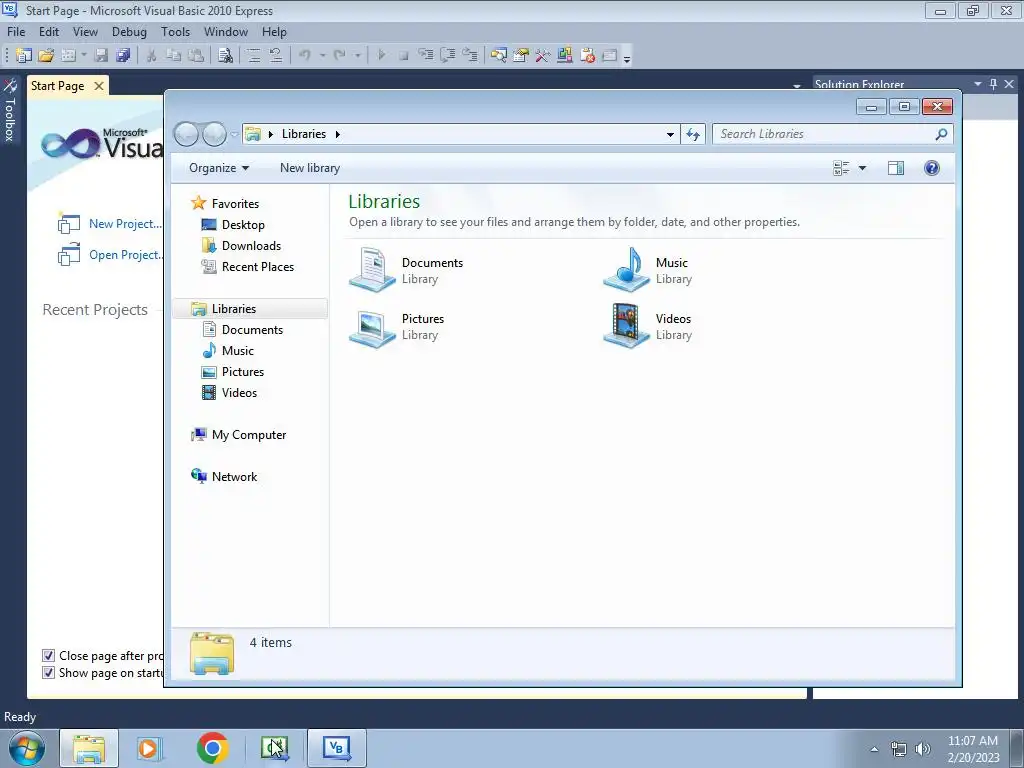1024x768 pixels.
Task: Select My Computer in navigation pane
Action: [x=248, y=435]
